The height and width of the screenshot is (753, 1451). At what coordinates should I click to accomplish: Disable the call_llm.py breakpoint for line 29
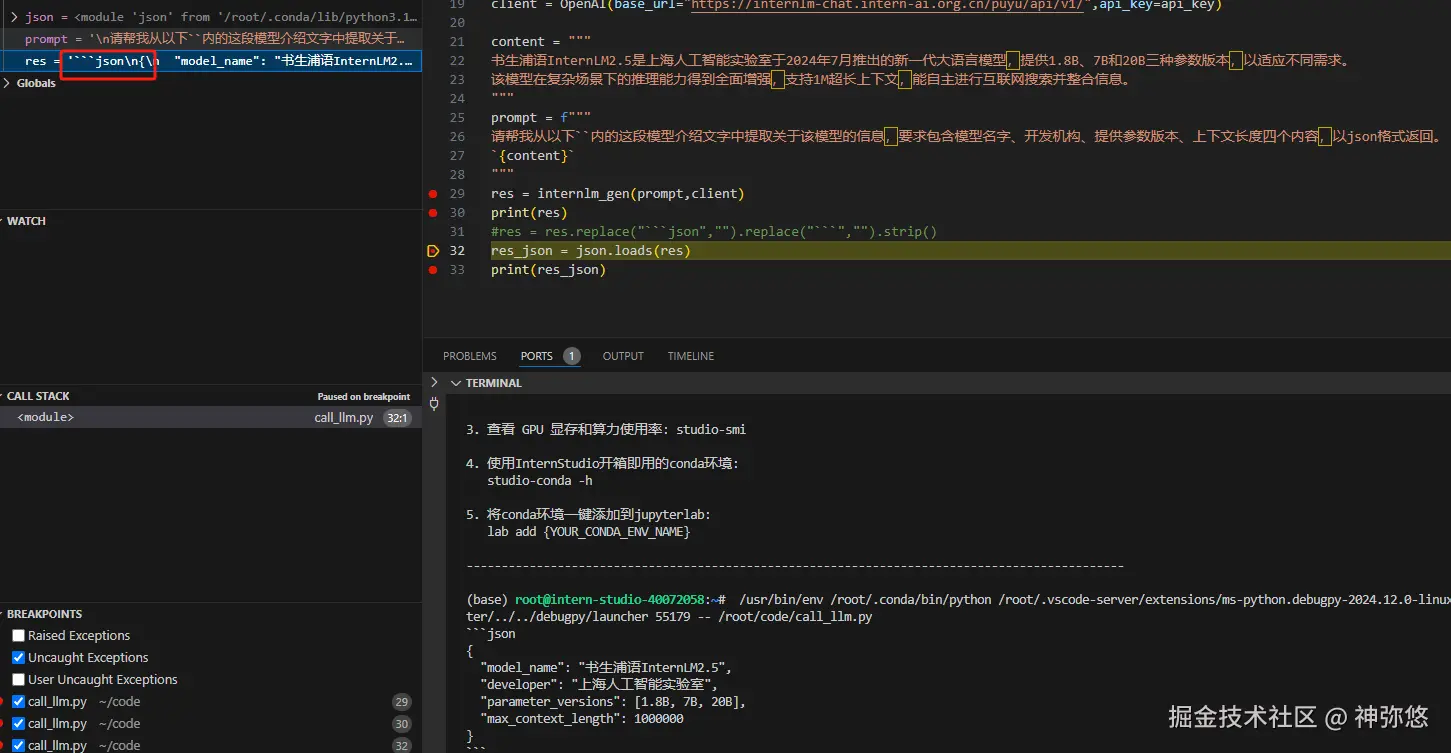[18, 702]
